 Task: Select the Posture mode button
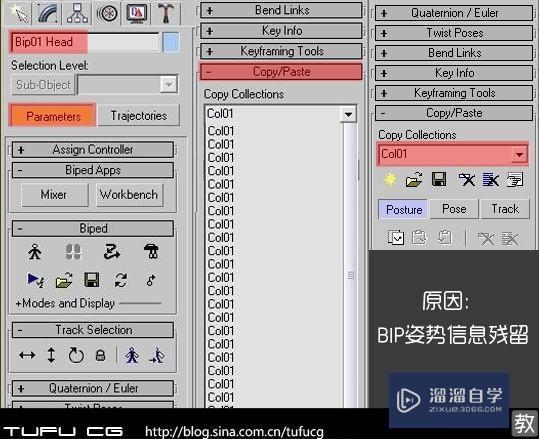pyautogui.click(x=404, y=209)
